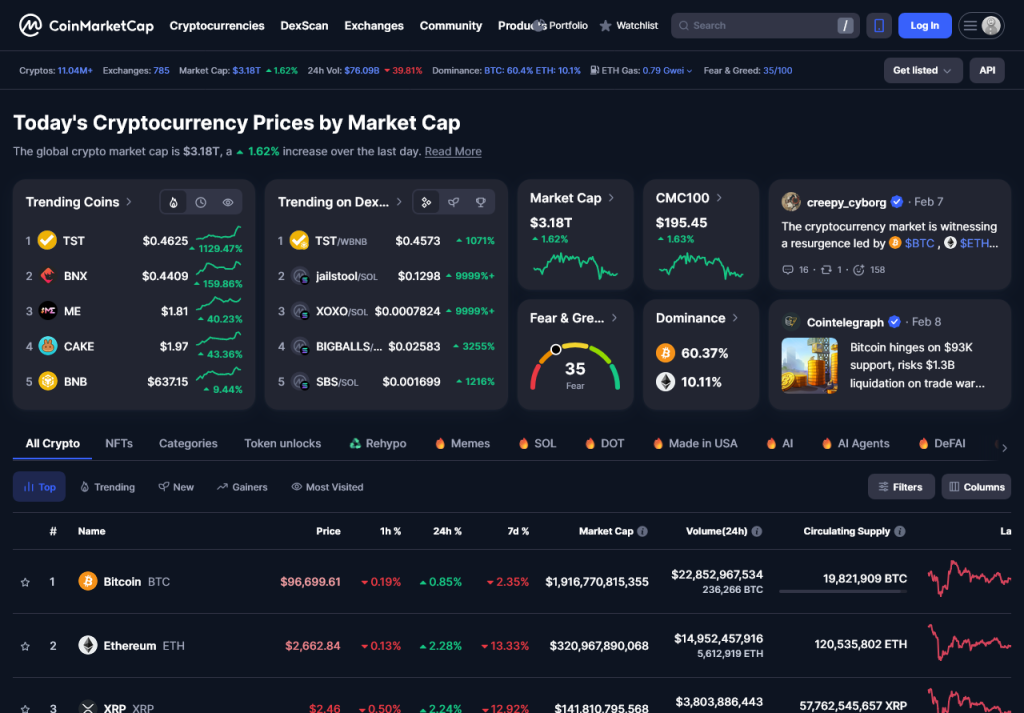Select the trophy icon on Trending on DexScan
This screenshot has width=1024, height=713.
pyautogui.click(x=479, y=202)
